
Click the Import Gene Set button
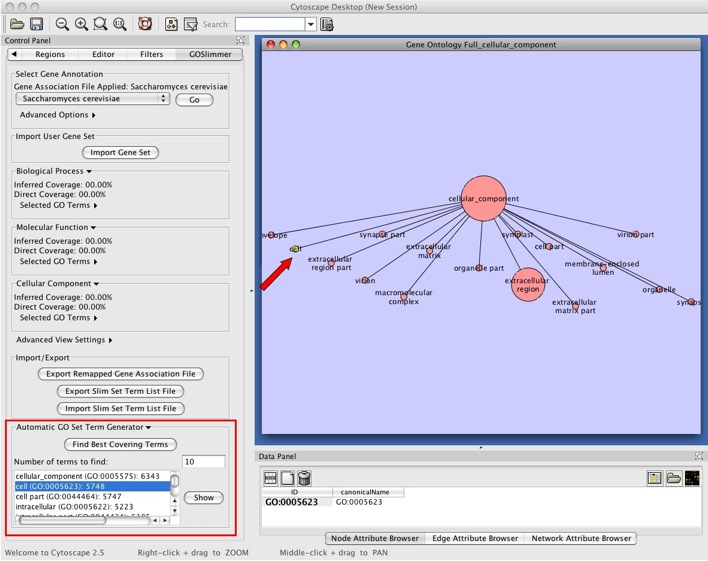[120, 152]
